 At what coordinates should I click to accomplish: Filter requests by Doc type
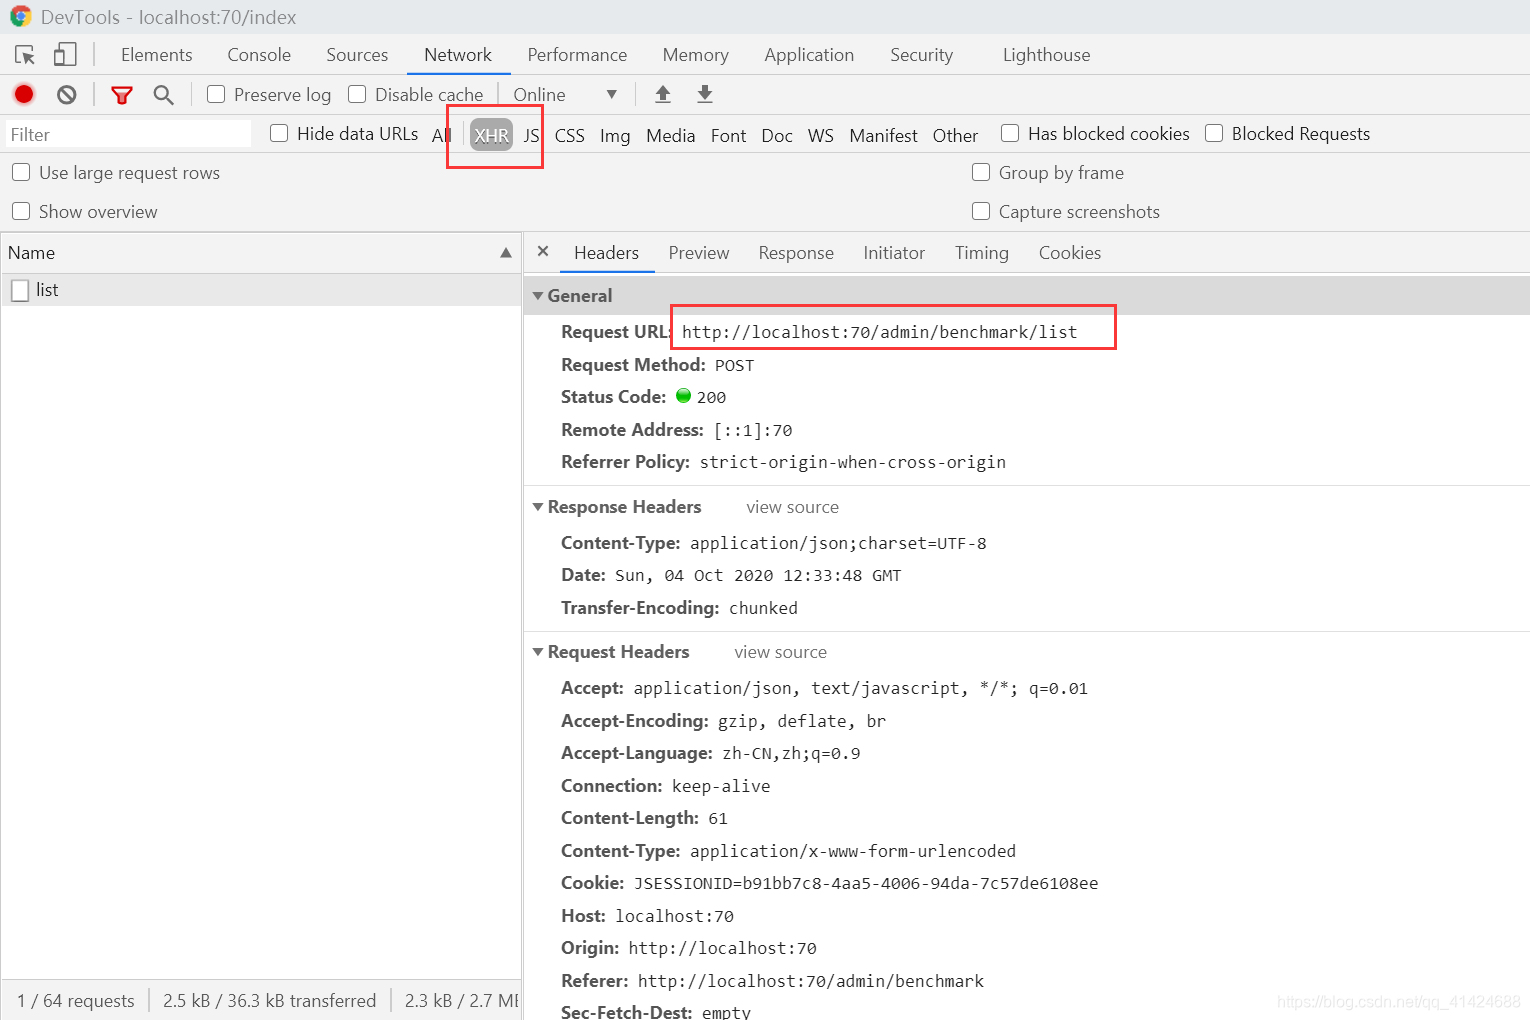tap(777, 135)
